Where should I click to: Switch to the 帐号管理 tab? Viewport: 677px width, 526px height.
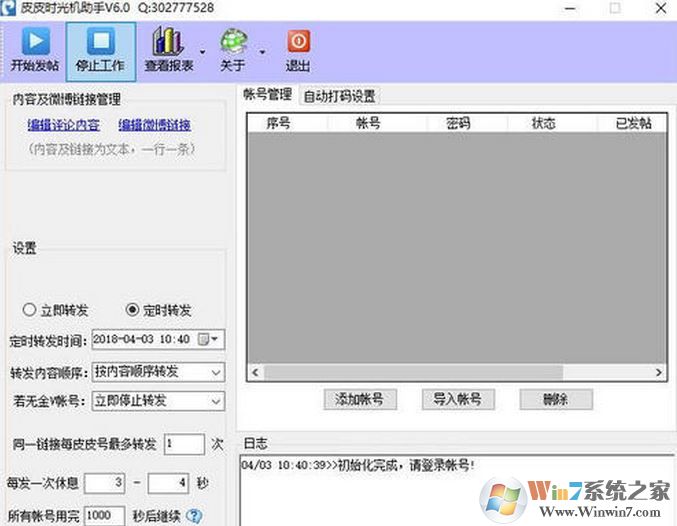(267, 94)
